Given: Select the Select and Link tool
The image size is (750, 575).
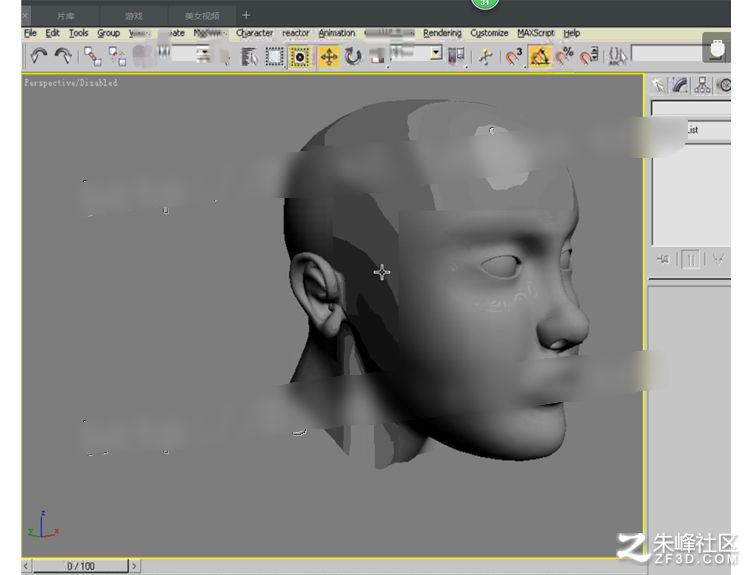Looking at the screenshot, I should pos(92,56).
